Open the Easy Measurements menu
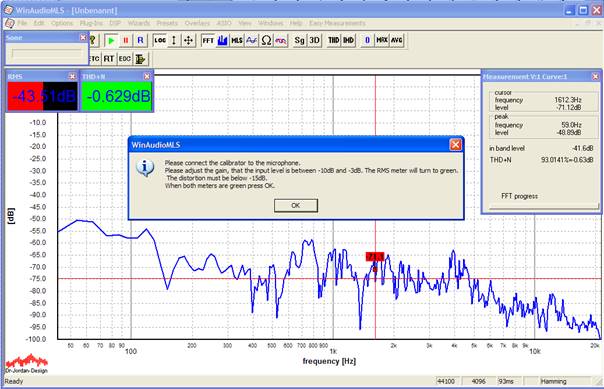Image resolution: width=604 pixels, height=389 pixels. 337,23
